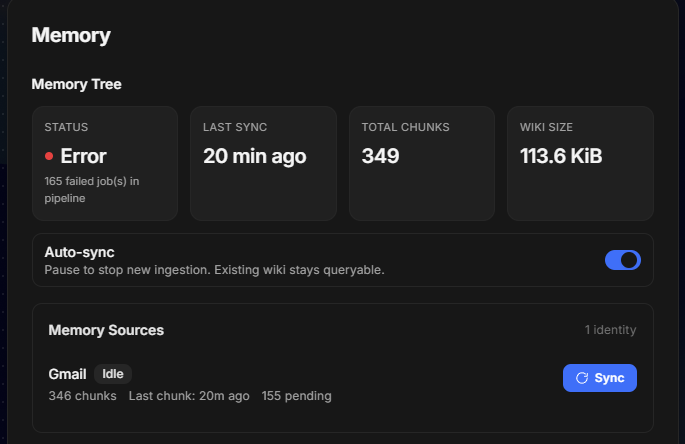Click the Memory Sources heading
Screen dimensions: 685x444
coord(106,330)
